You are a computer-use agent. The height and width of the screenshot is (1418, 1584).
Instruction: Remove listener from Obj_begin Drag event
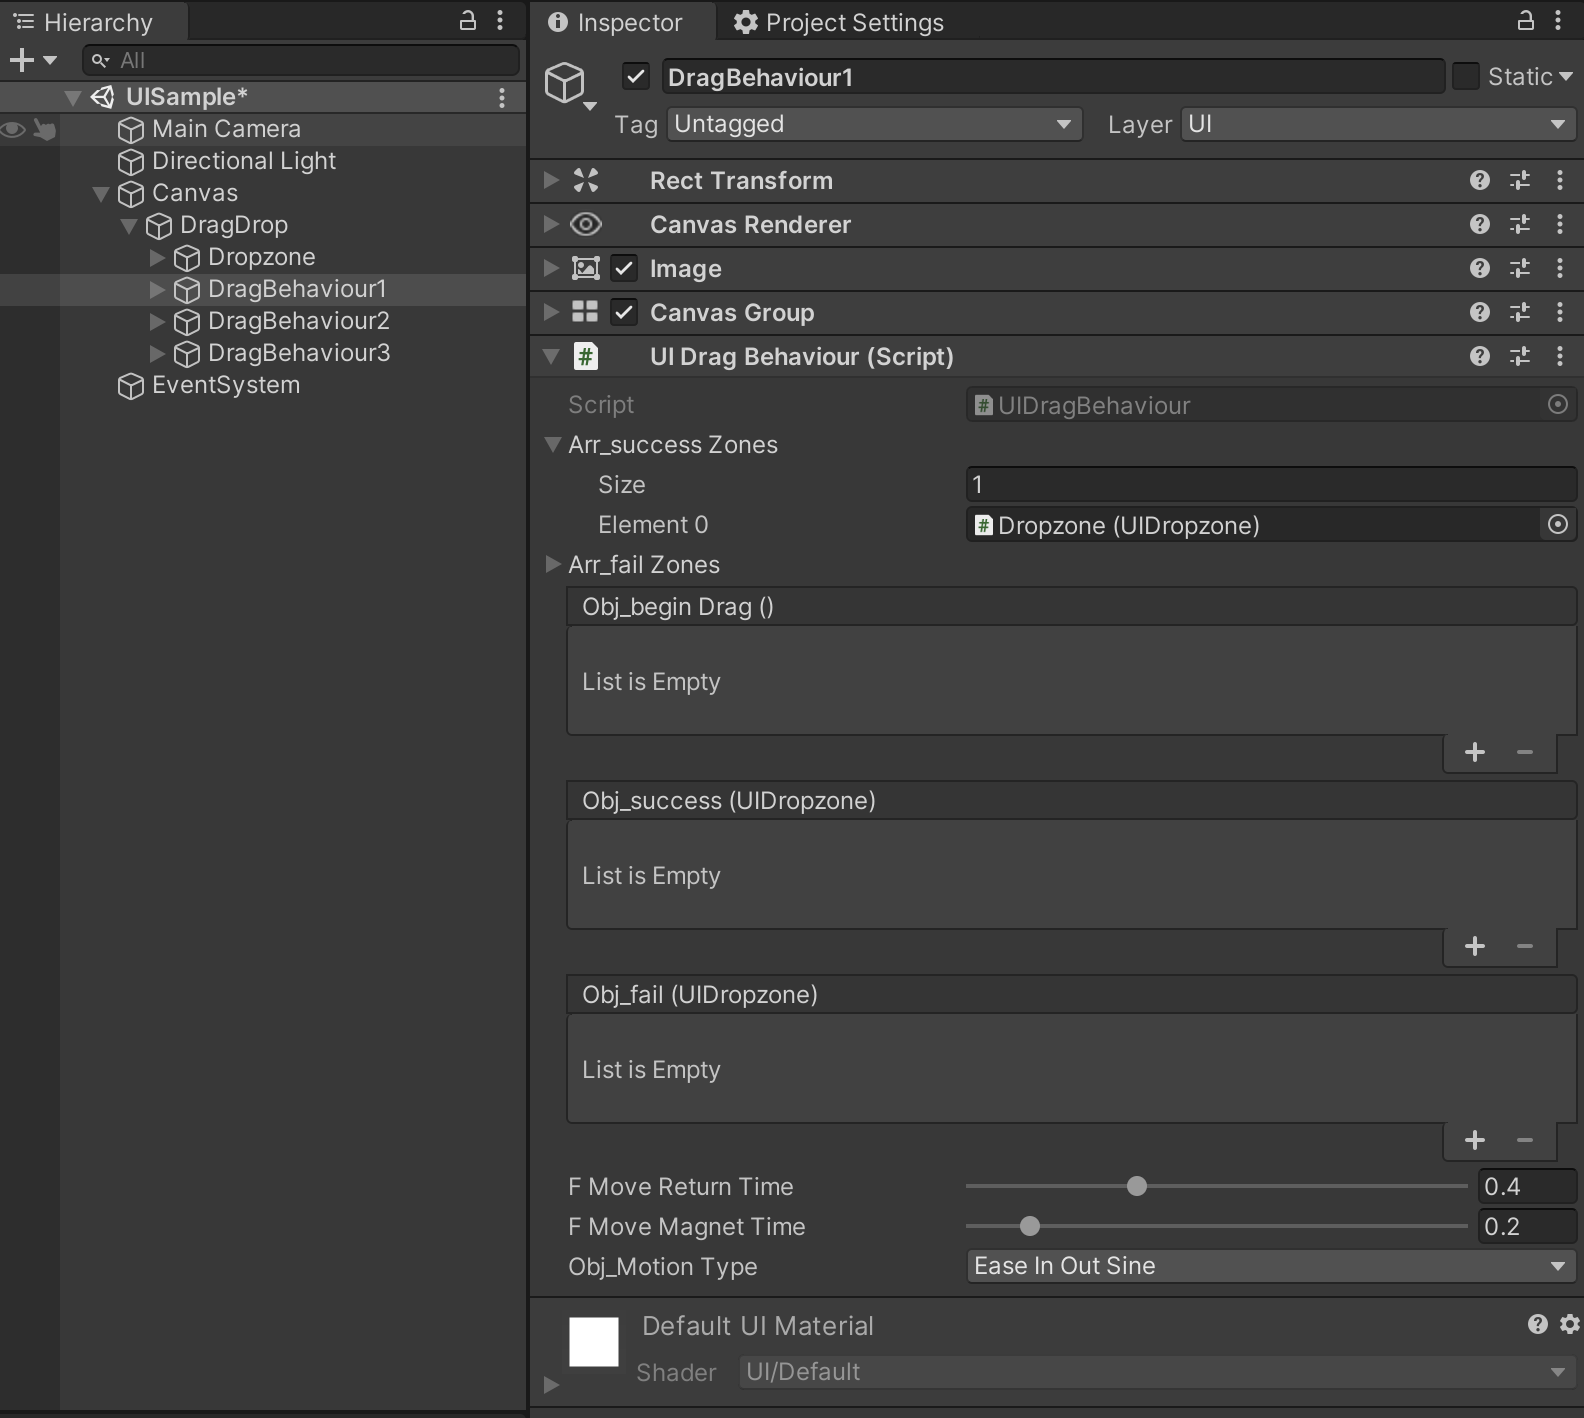coord(1525,752)
